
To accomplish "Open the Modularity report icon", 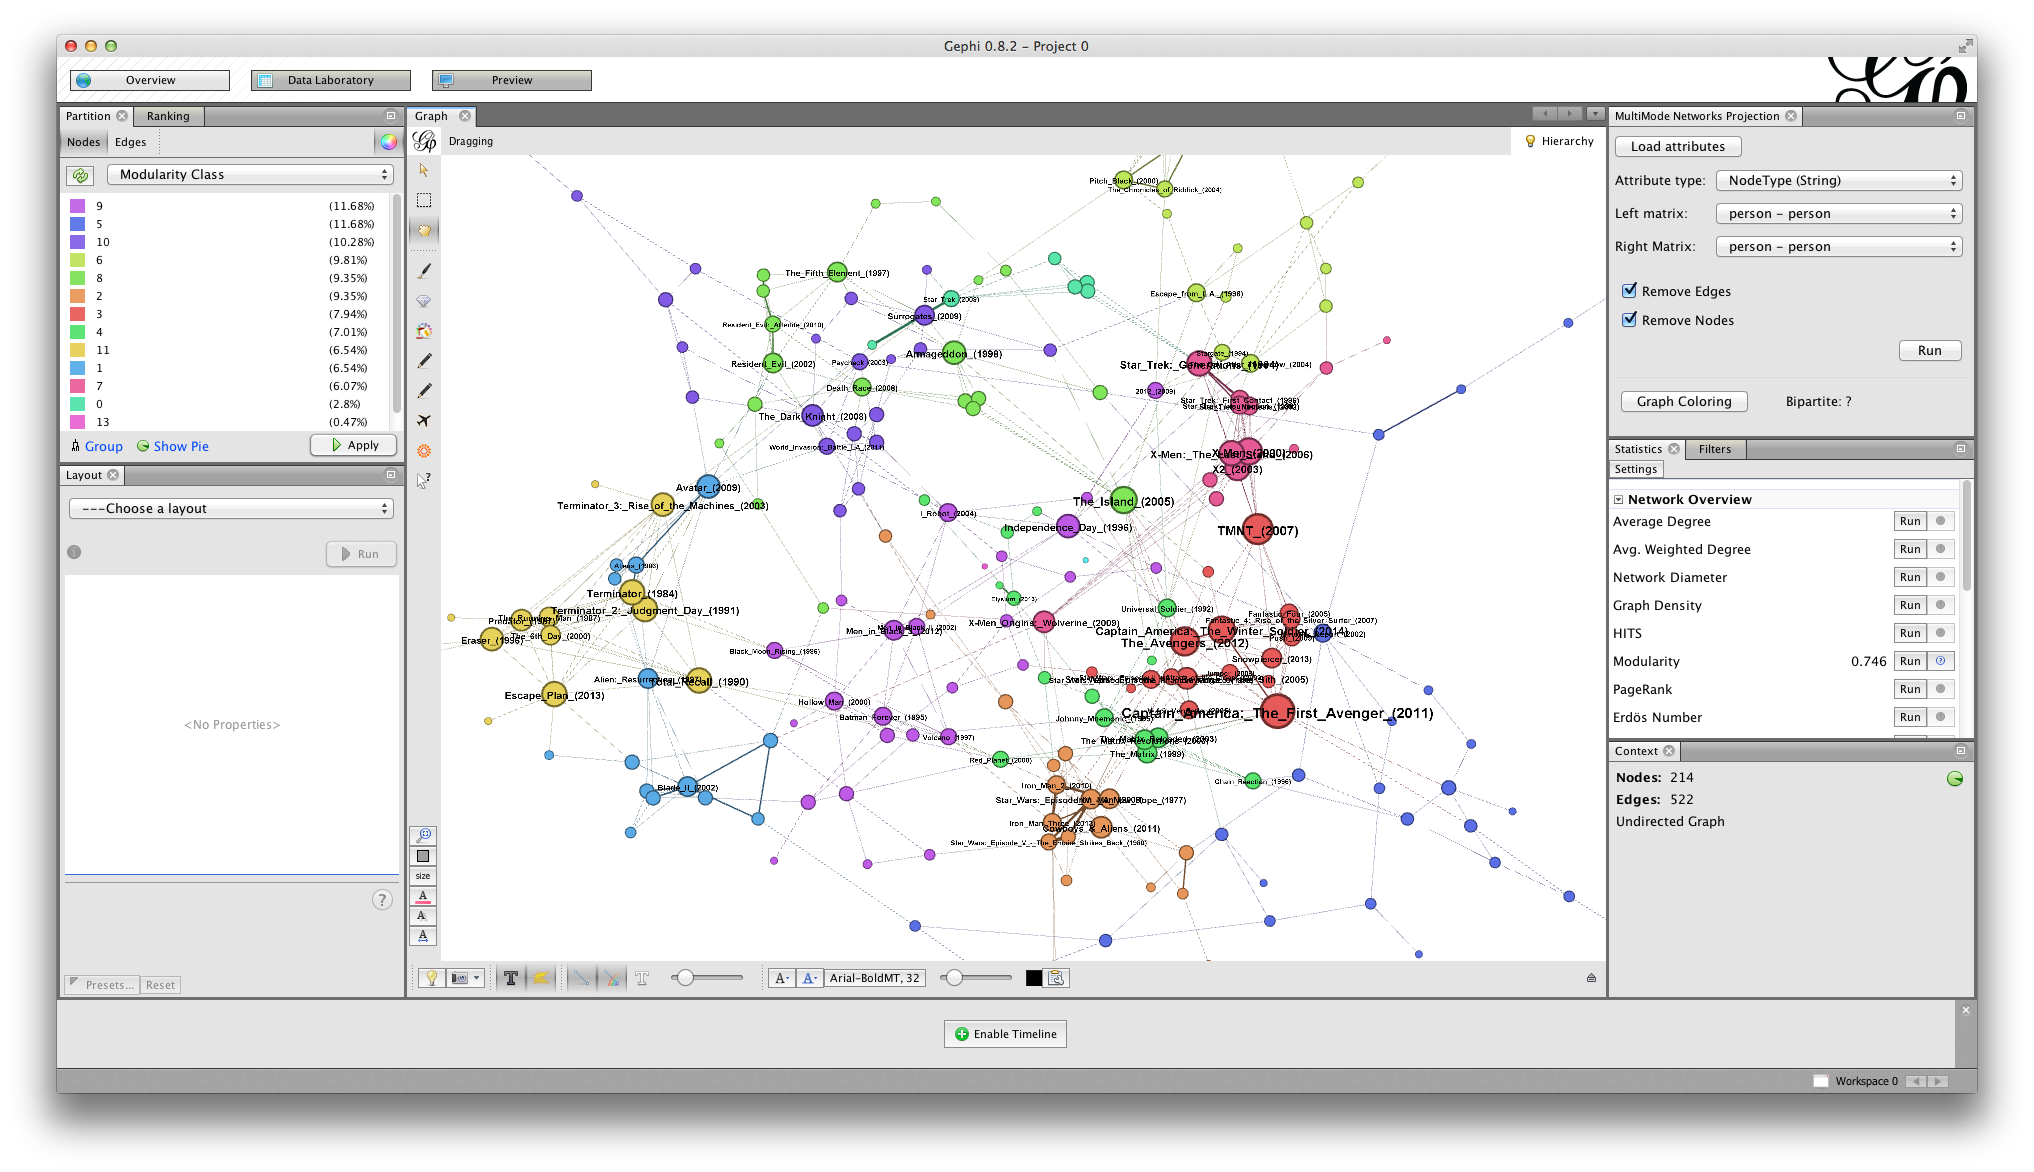I will point(1940,662).
